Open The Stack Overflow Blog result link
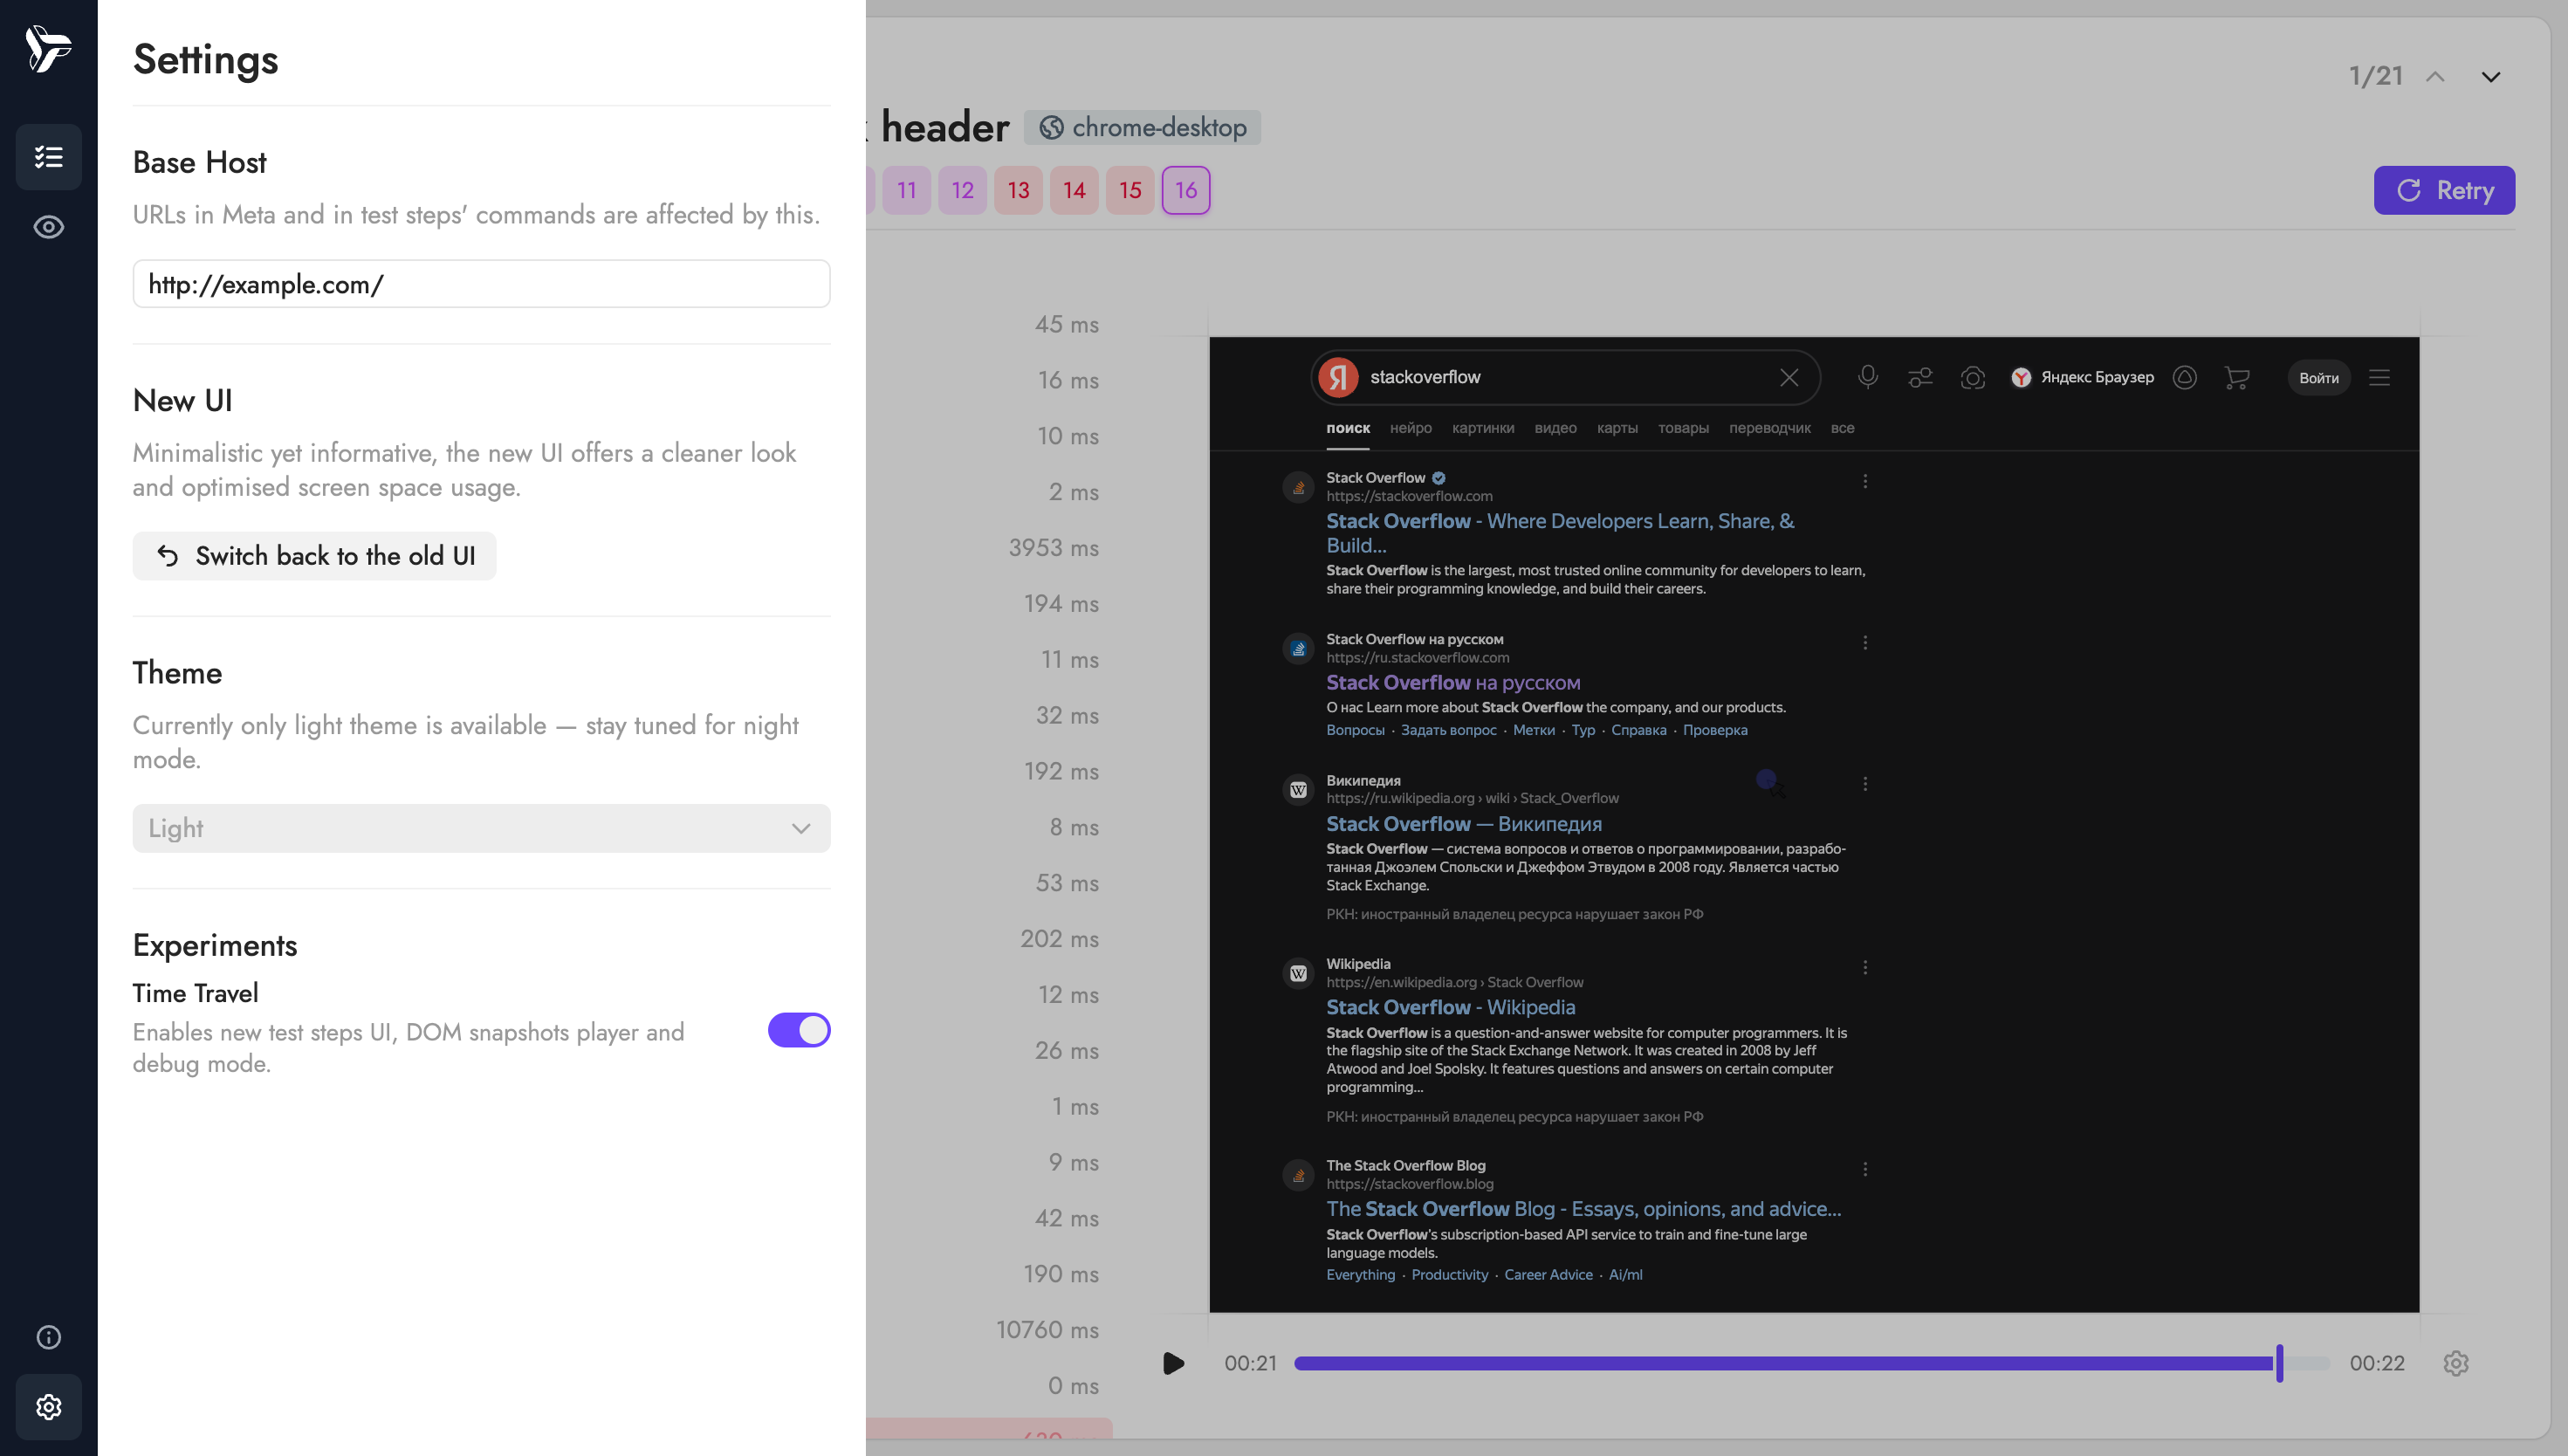 (x=1583, y=1209)
